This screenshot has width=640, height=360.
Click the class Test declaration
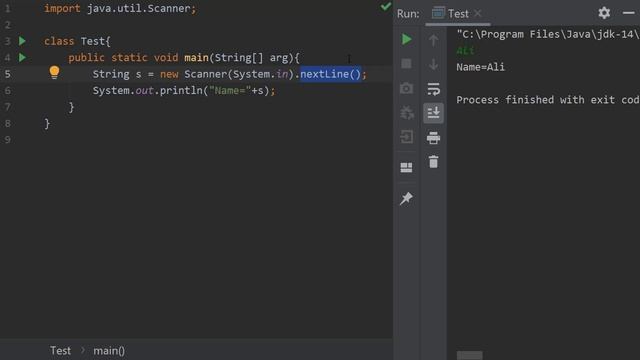click(77, 41)
